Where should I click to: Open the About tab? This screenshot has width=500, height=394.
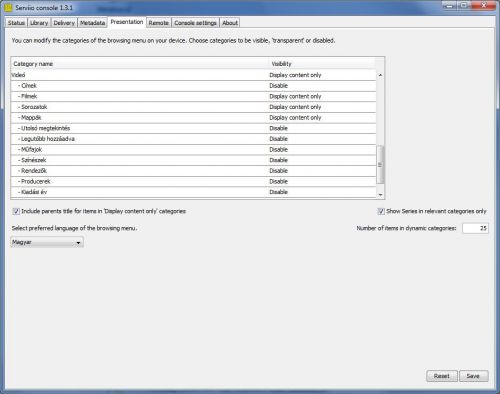pos(230,23)
